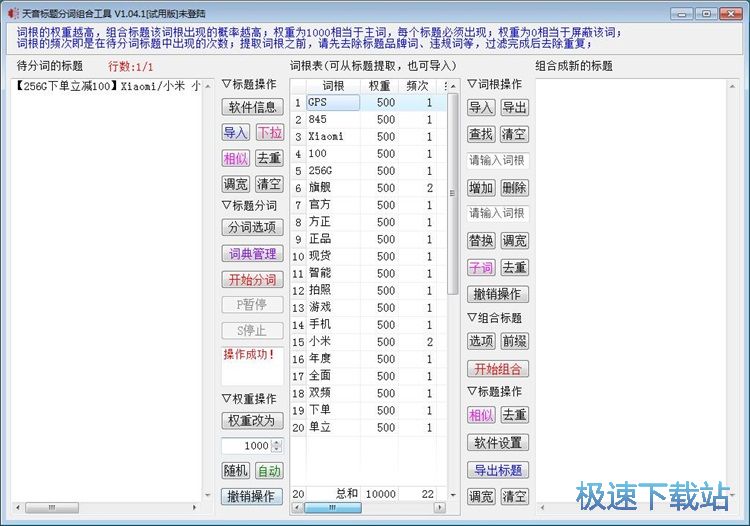The width and height of the screenshot is (750, 526).
Task: Click the 增加 add root button
Action: click(481, 188)
